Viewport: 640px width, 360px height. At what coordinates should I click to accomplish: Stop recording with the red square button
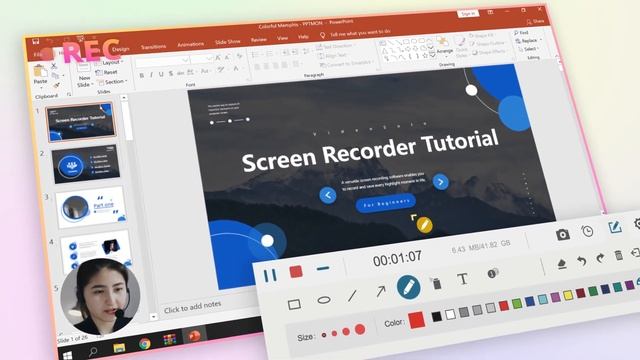296,272
